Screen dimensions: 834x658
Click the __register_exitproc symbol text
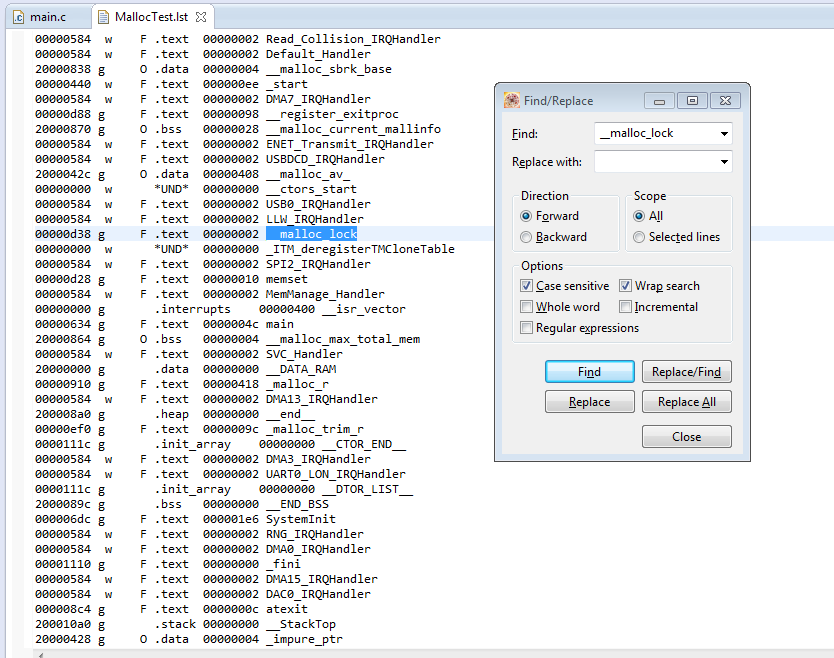pyautogui.click(x=332, y=114)
